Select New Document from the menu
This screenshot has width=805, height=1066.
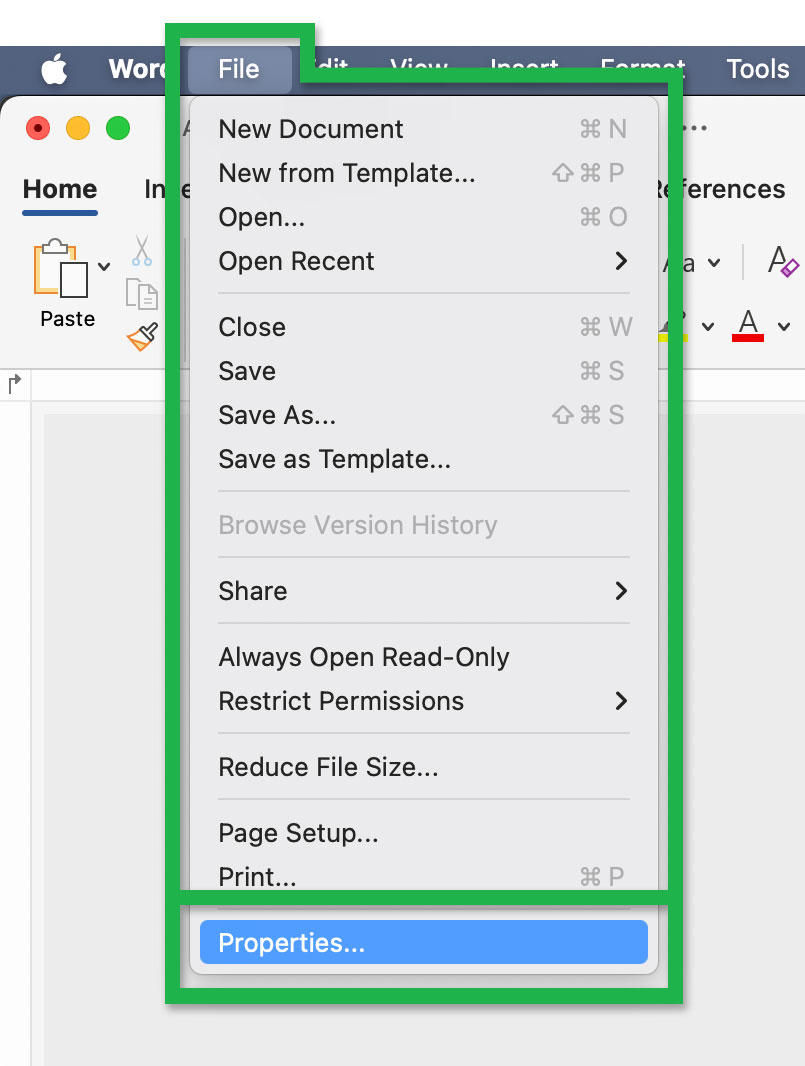(x=310, y=129)
